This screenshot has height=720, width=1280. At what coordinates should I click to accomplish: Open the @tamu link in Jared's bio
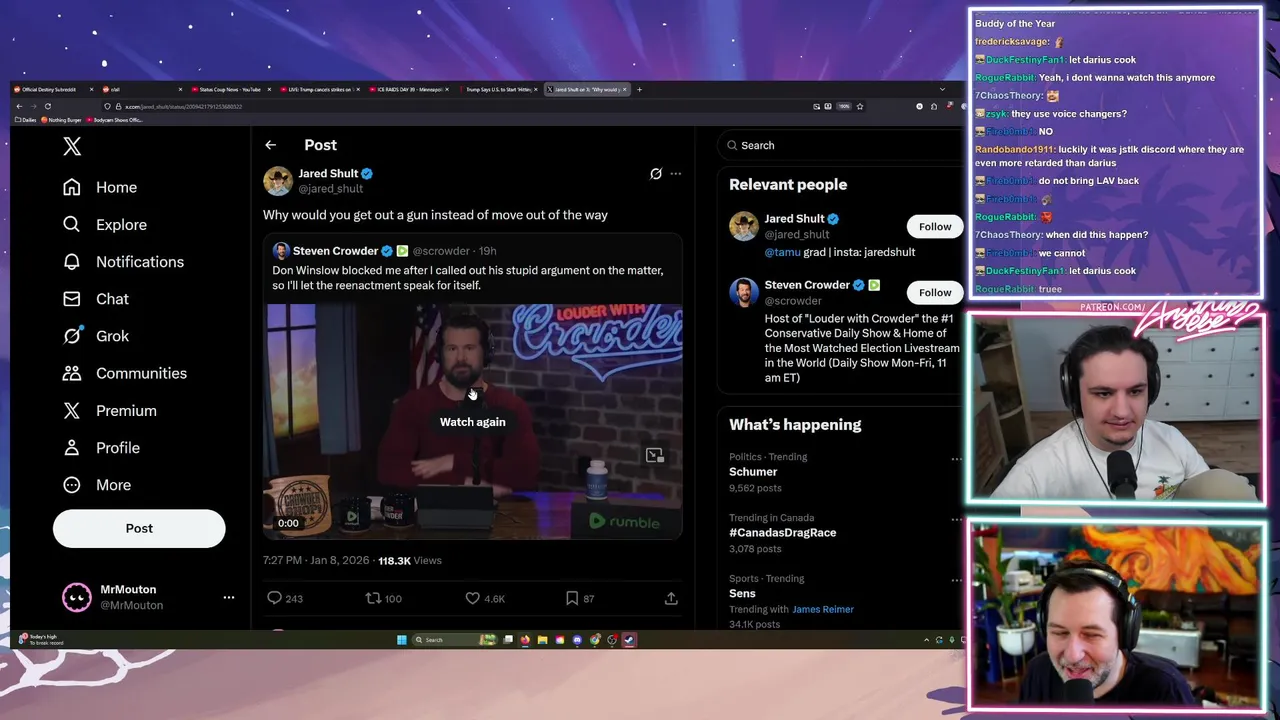tap(782, 252)
